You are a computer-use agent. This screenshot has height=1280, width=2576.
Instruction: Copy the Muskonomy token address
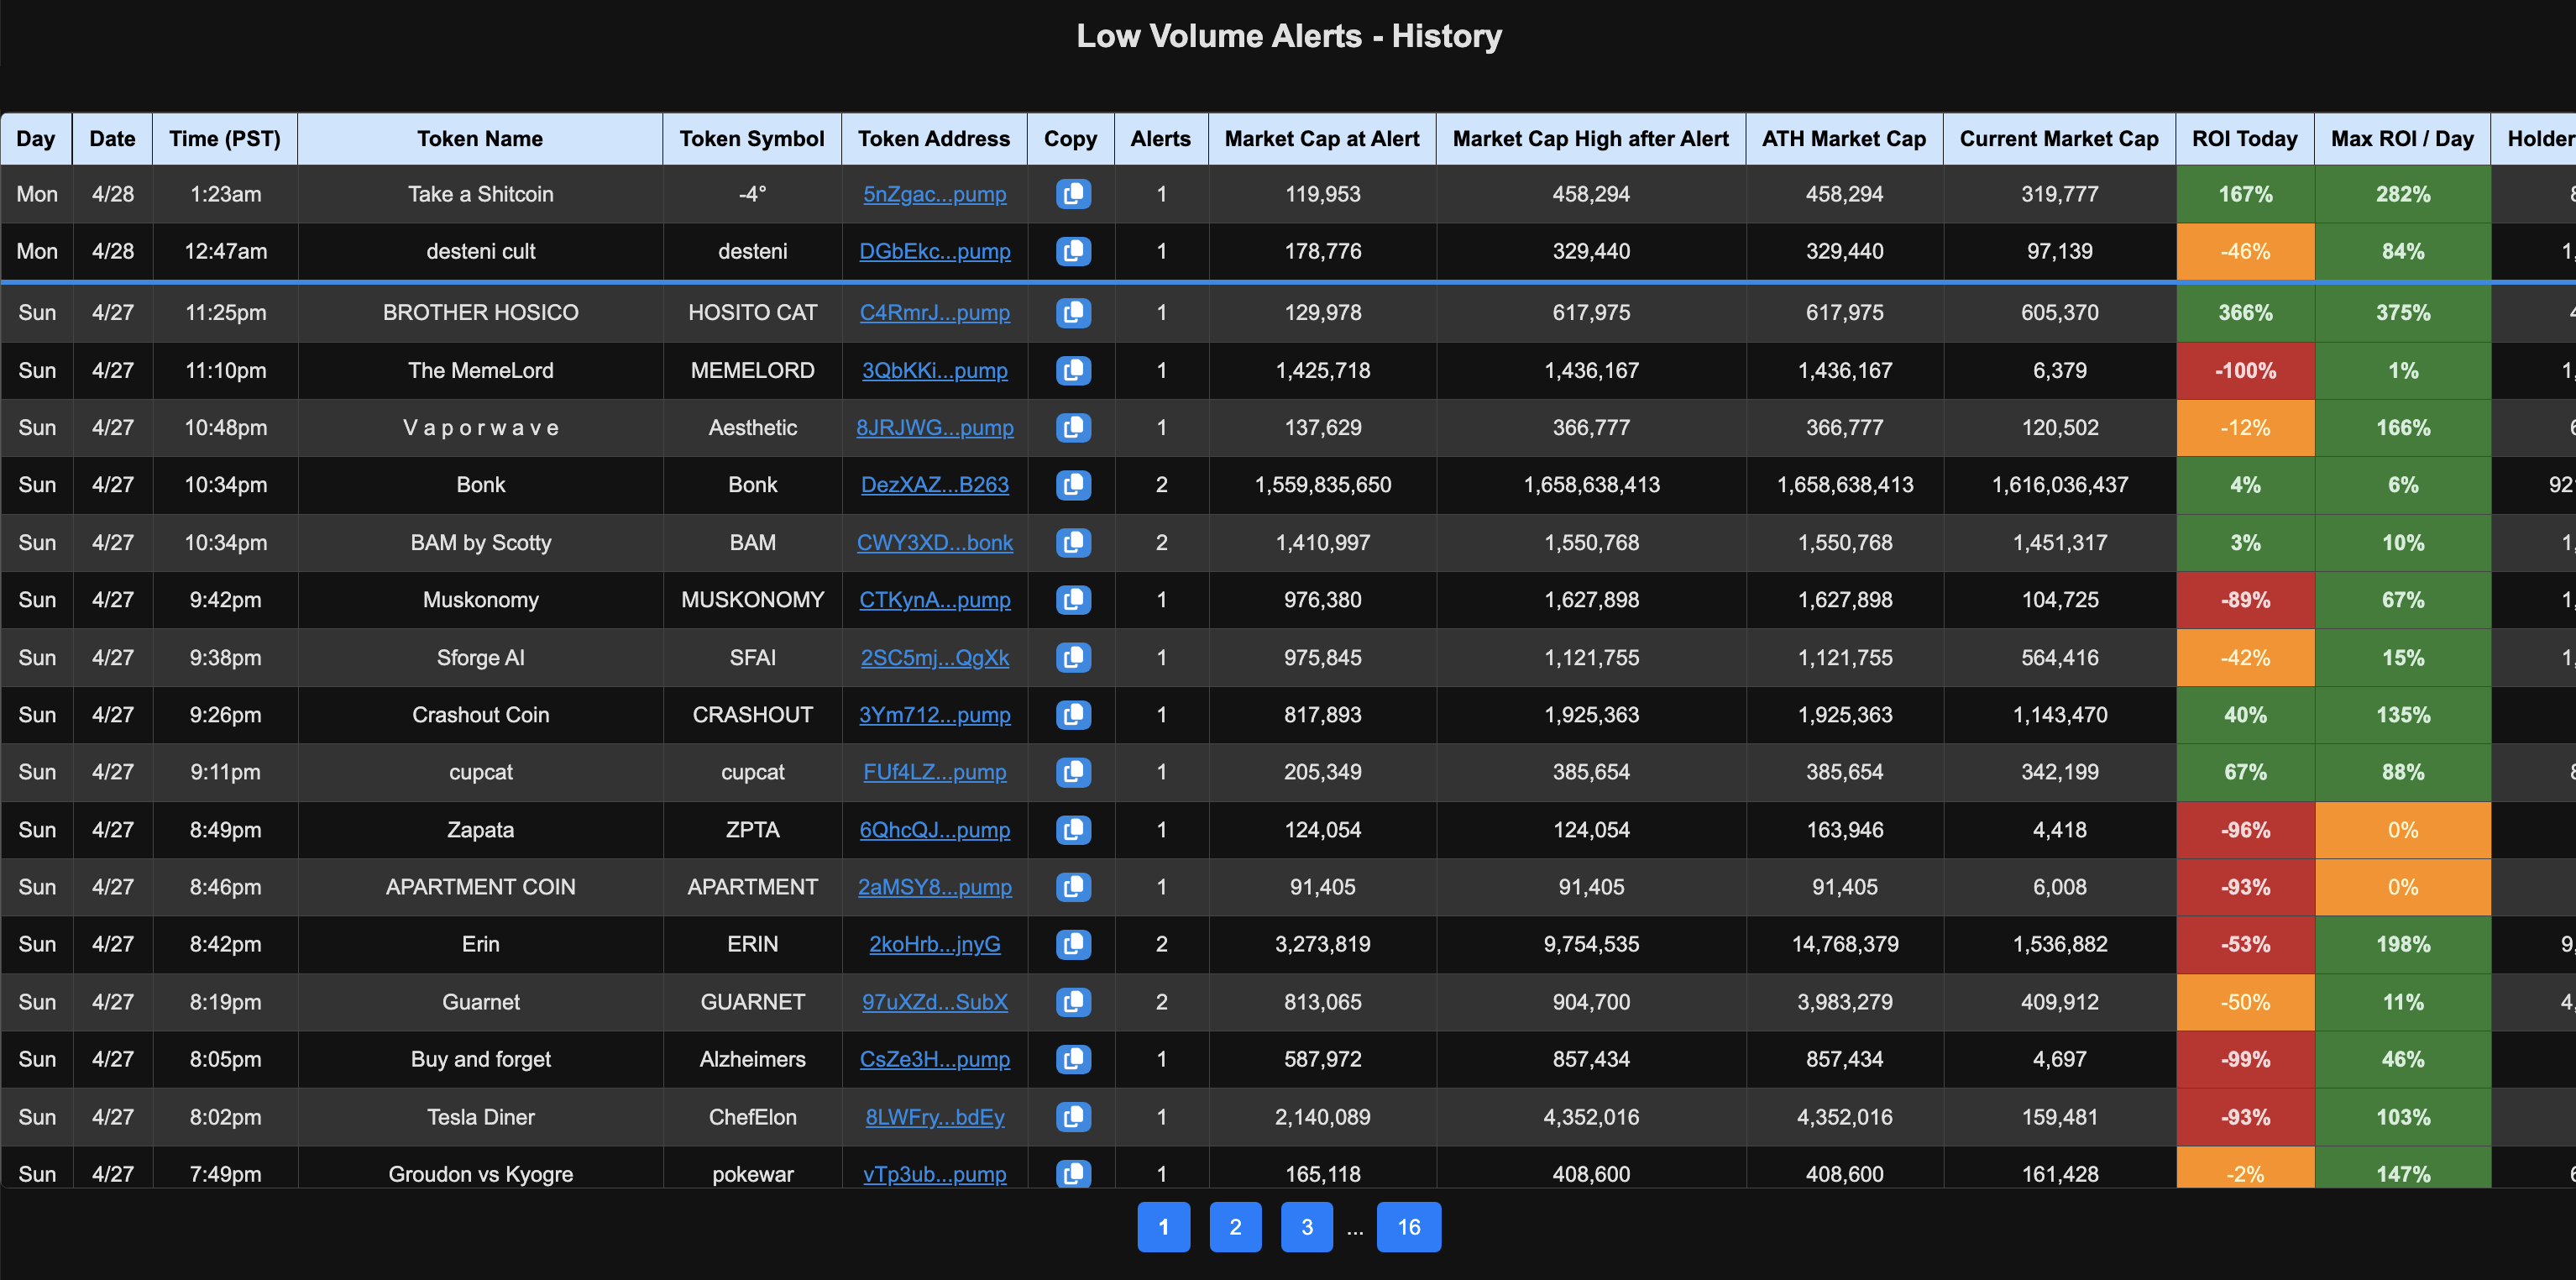1072,600
